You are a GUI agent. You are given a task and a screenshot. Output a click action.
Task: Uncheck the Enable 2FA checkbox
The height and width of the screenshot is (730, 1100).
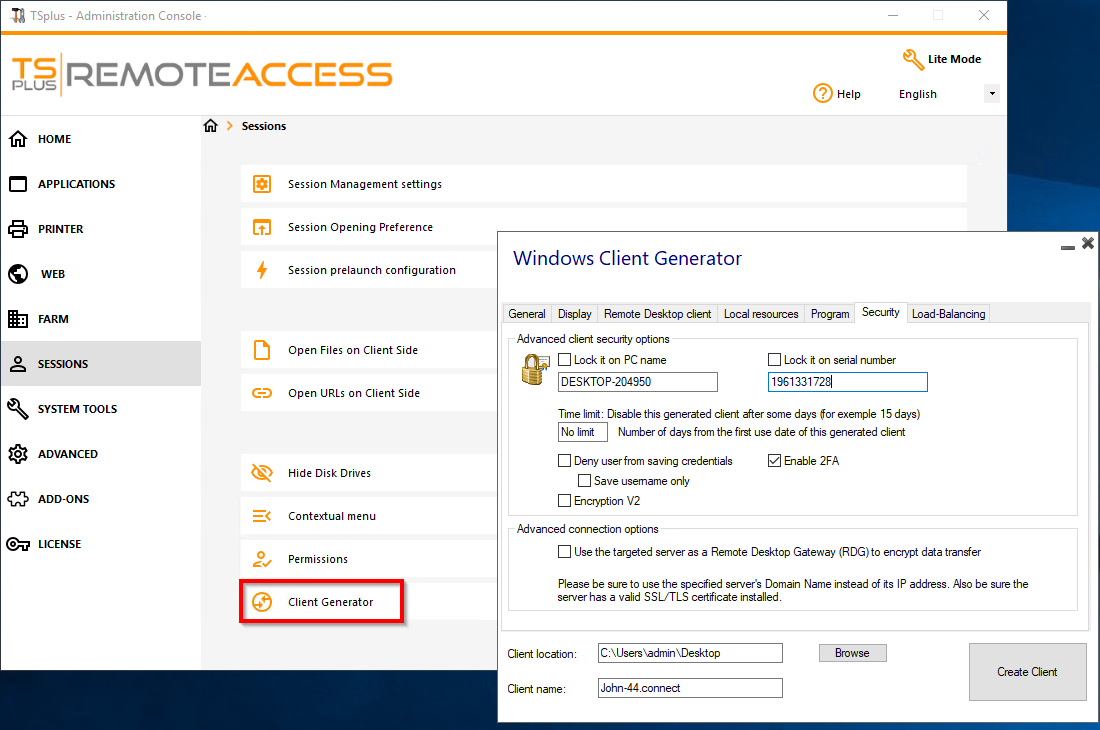click(x=775, y=461)
